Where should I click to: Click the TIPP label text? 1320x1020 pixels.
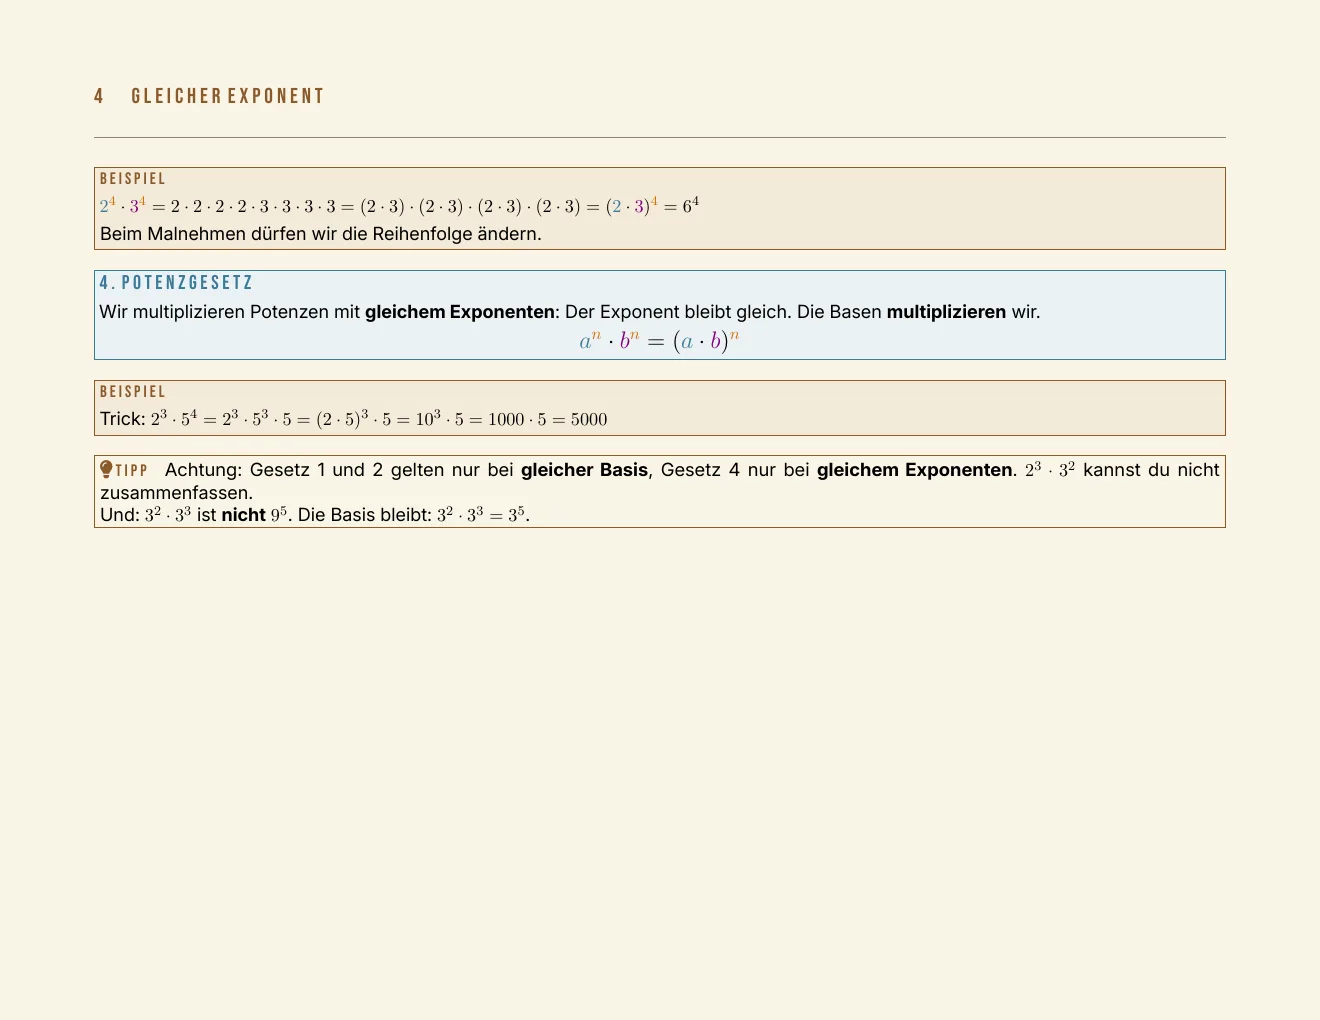132,470
